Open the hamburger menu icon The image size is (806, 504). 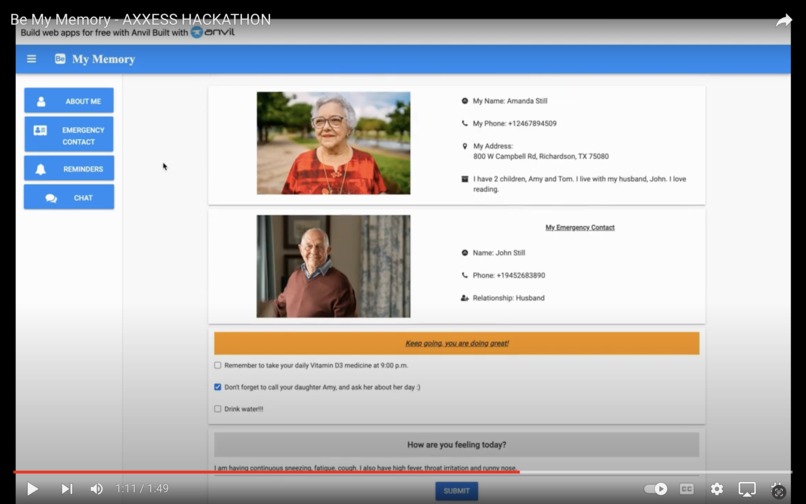click(x=31, y=59)
